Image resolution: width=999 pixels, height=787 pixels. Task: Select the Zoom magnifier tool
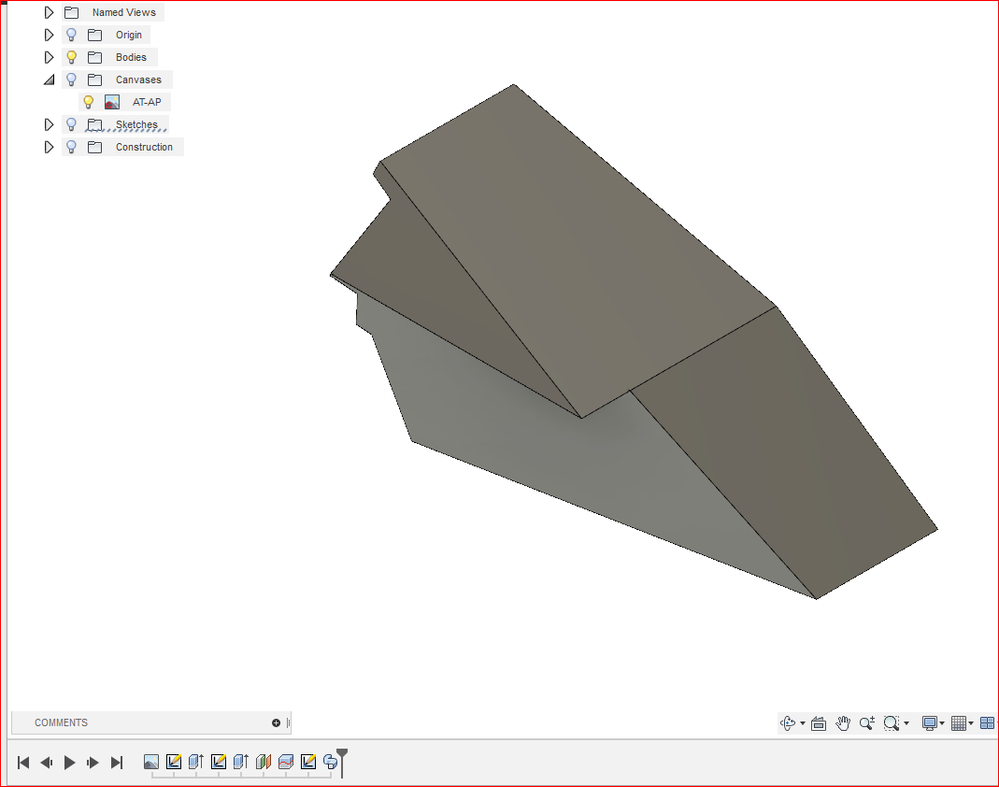point(866,723)
